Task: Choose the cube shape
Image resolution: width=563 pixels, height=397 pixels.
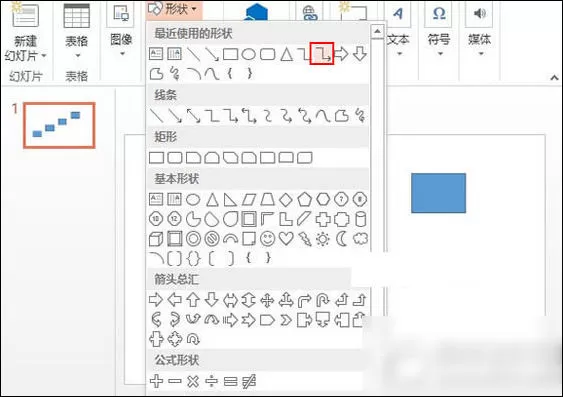Action: pyautogui.click(x=156, y=239)
